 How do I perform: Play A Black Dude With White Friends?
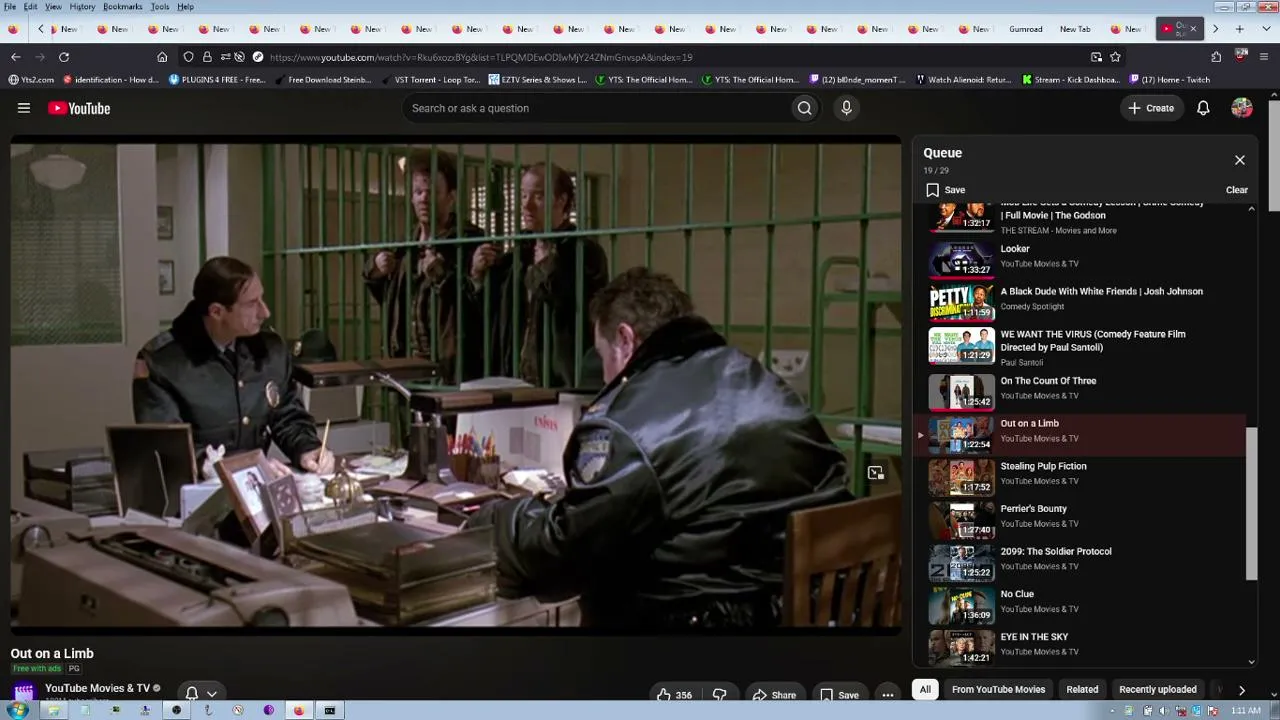[1102, 292]
